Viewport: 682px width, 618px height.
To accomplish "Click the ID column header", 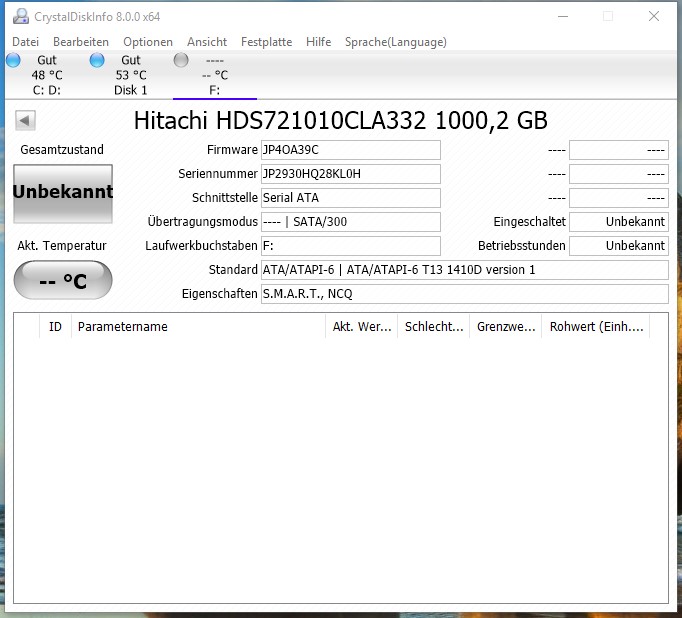I will click(55, 327).
